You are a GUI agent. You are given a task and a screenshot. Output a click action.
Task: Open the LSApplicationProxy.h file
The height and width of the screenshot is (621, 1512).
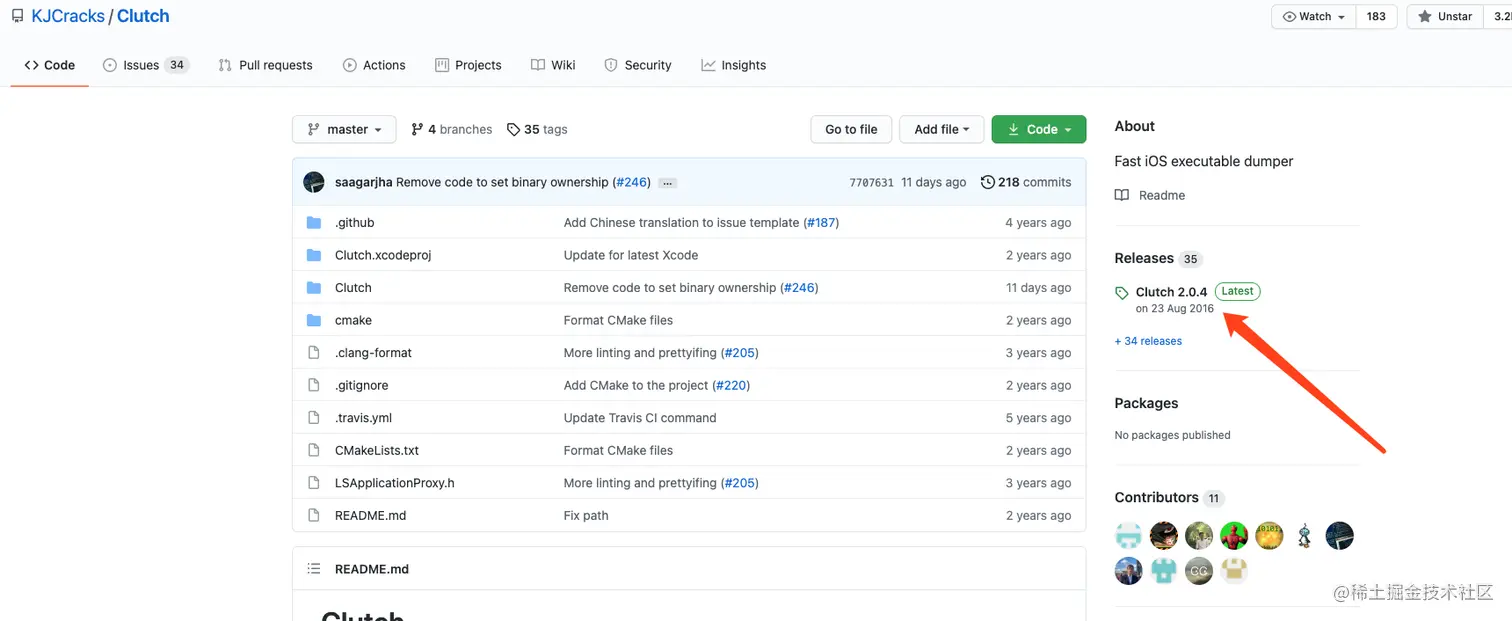[x=395, y=483]
